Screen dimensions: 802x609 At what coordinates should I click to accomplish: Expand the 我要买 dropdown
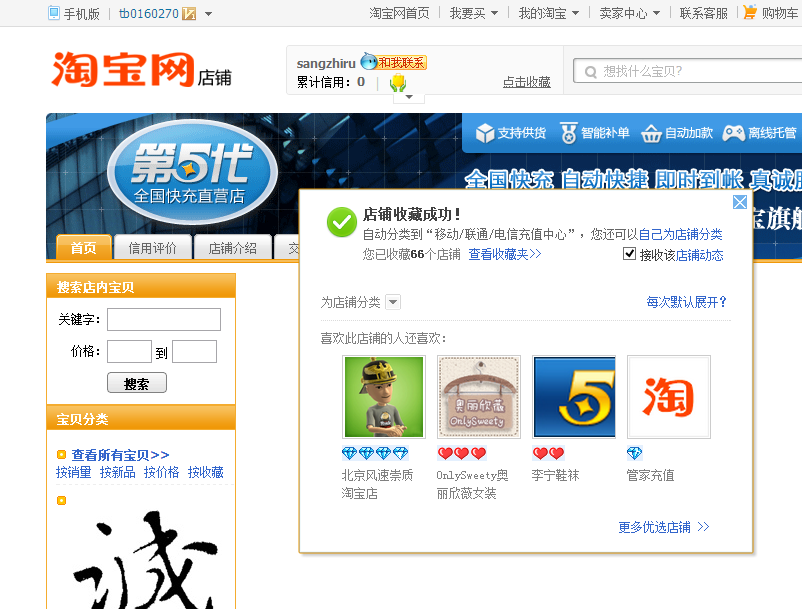(494, 14)
